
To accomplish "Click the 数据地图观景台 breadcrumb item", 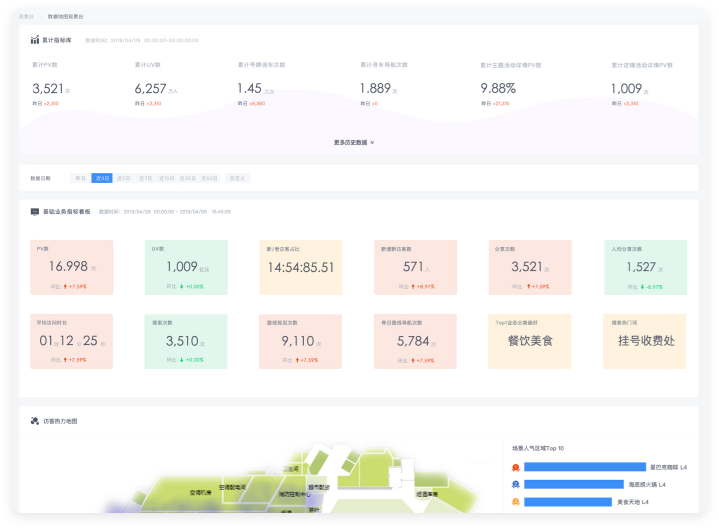I will pos(66,17).
